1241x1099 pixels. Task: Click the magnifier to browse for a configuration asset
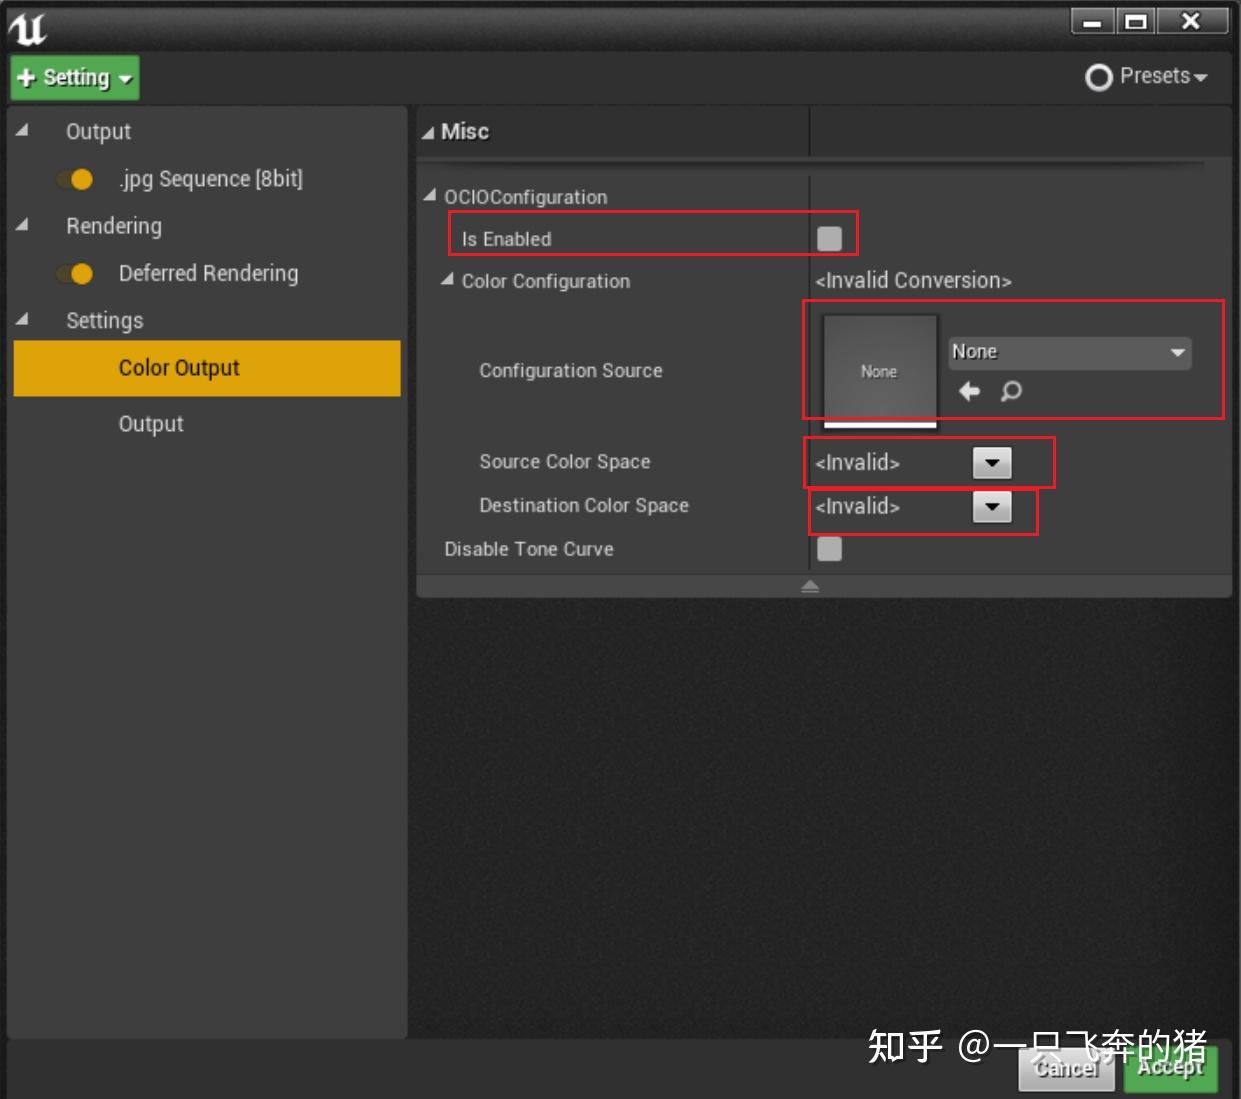point(1010,392)
